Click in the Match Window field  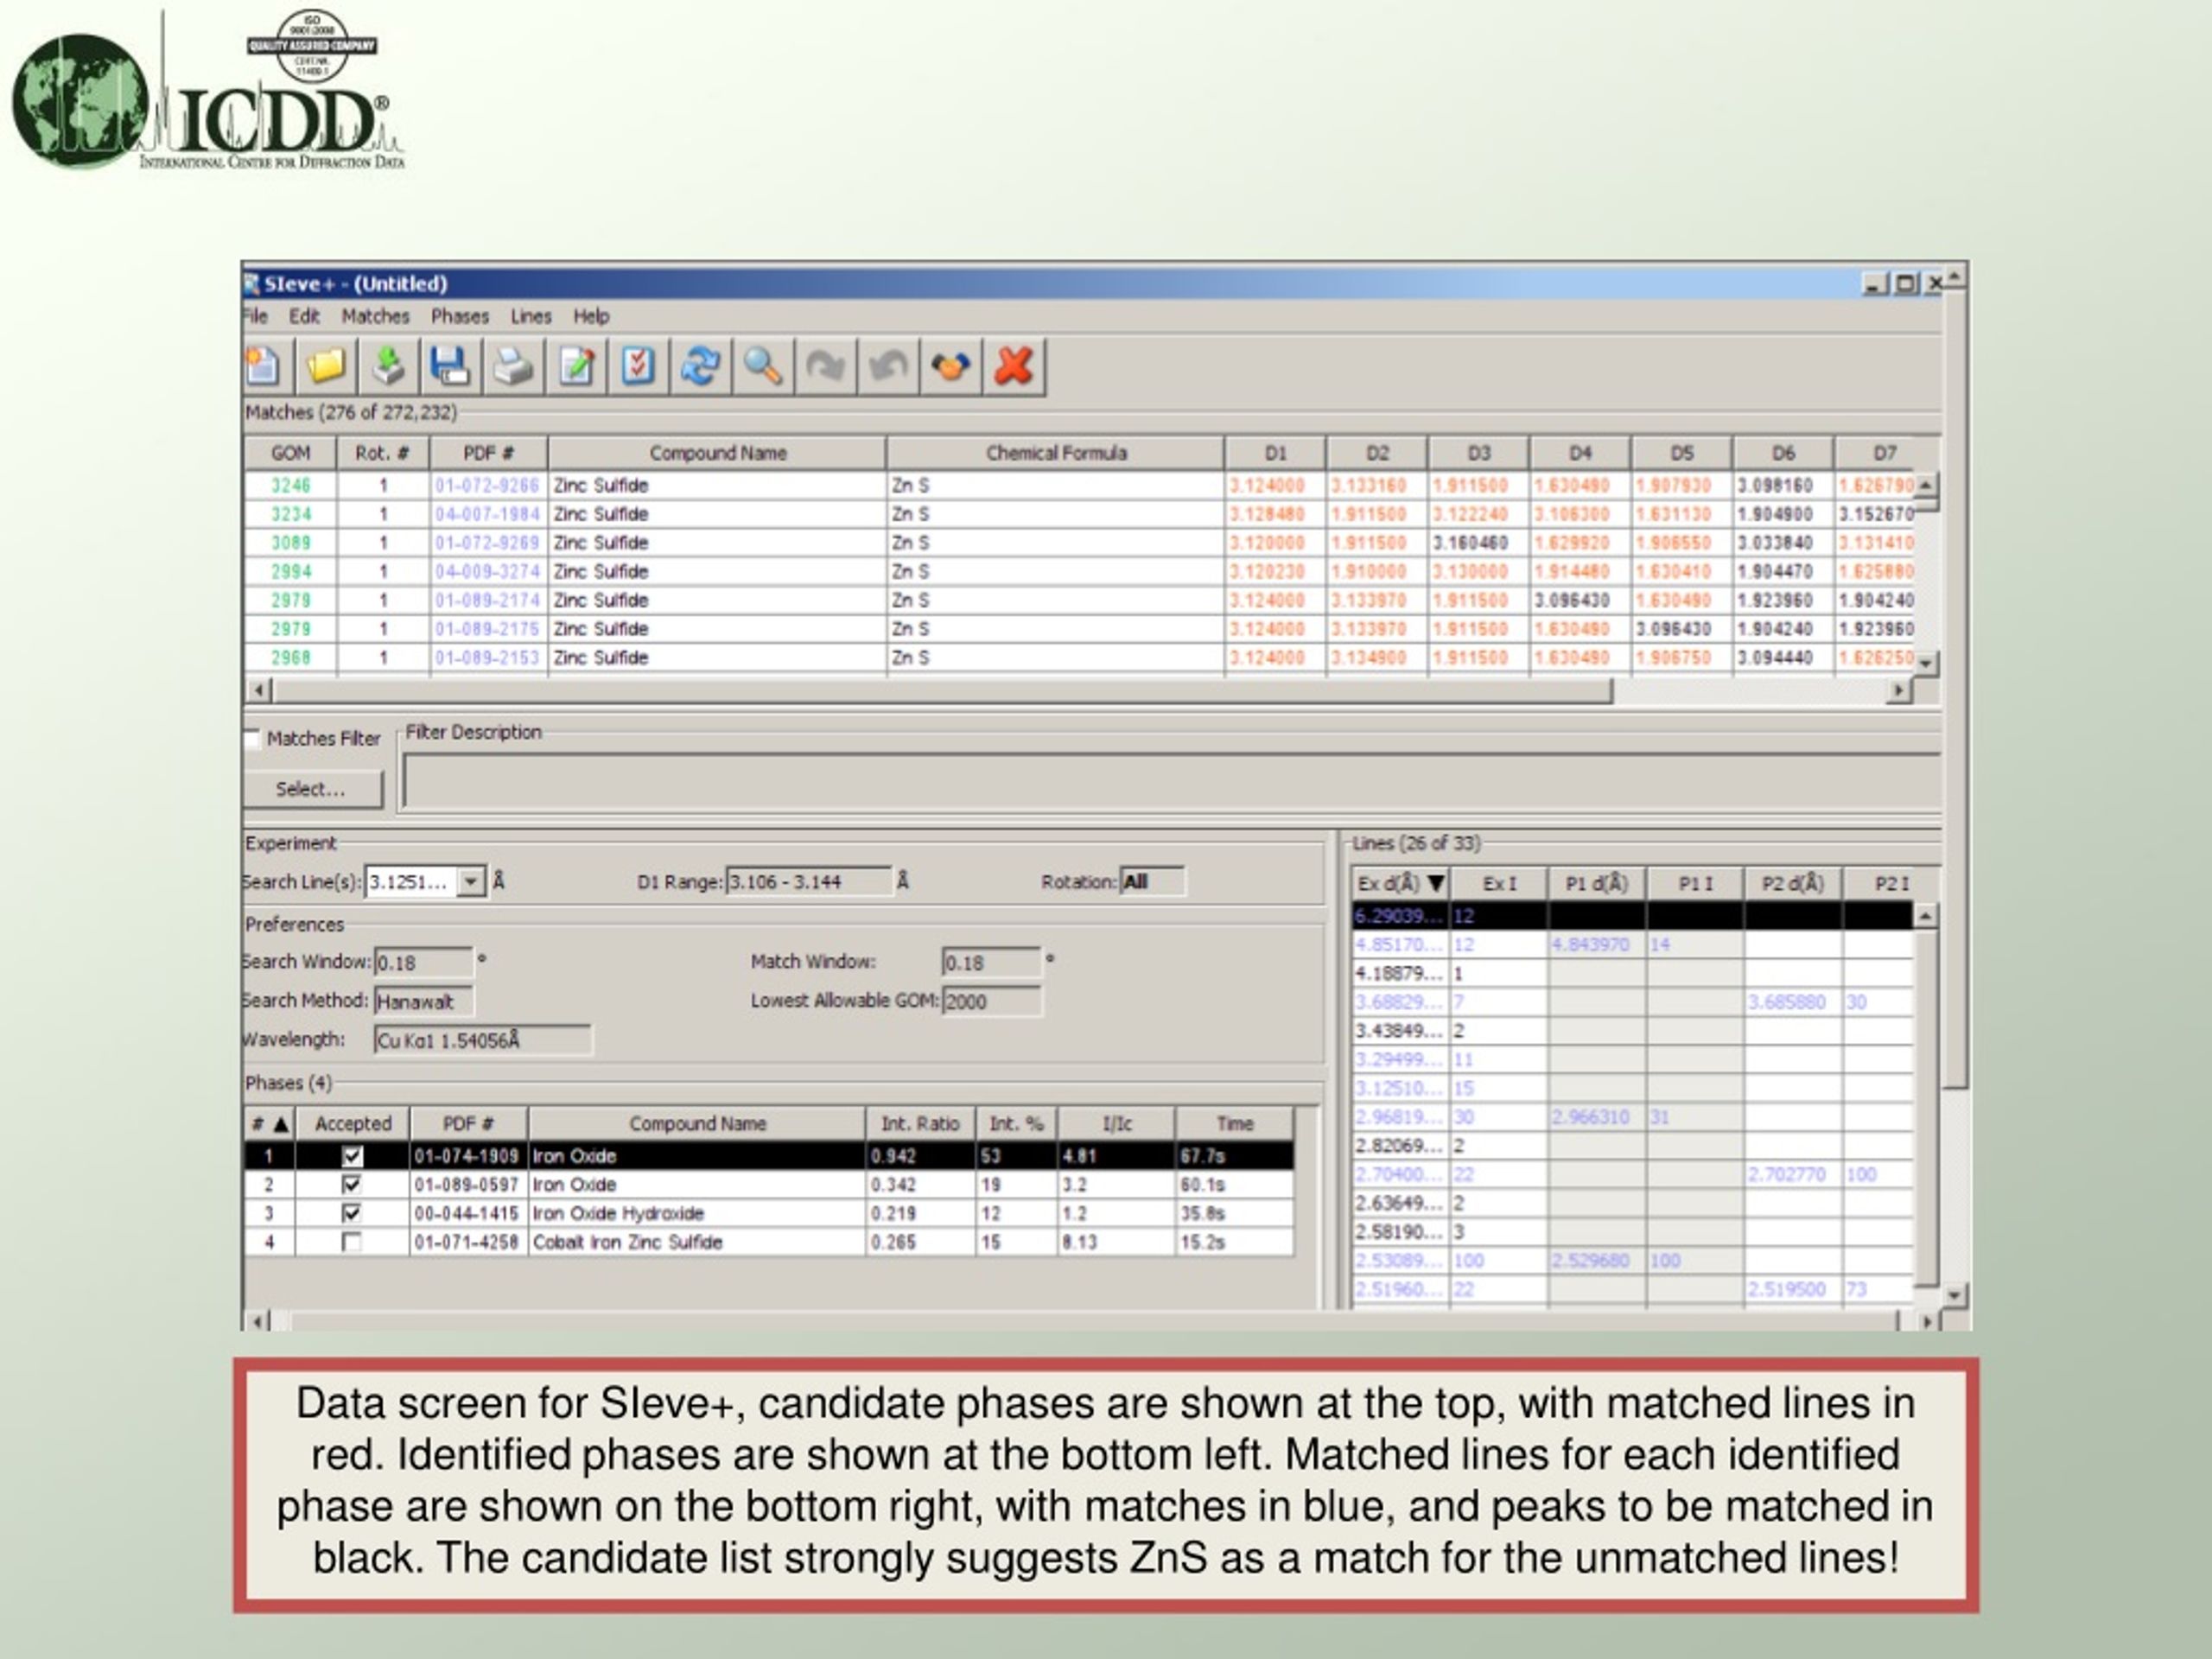click(x=991, y=962)
